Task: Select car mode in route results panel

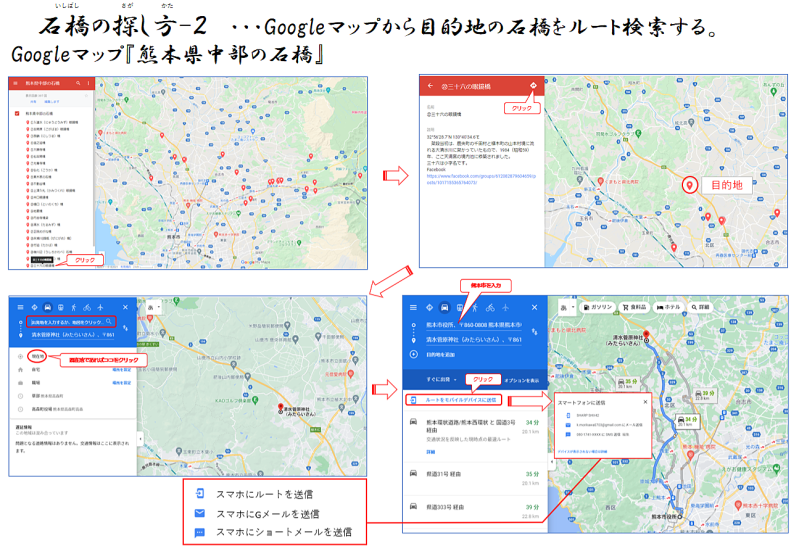Action: click(x=444, y=307)
